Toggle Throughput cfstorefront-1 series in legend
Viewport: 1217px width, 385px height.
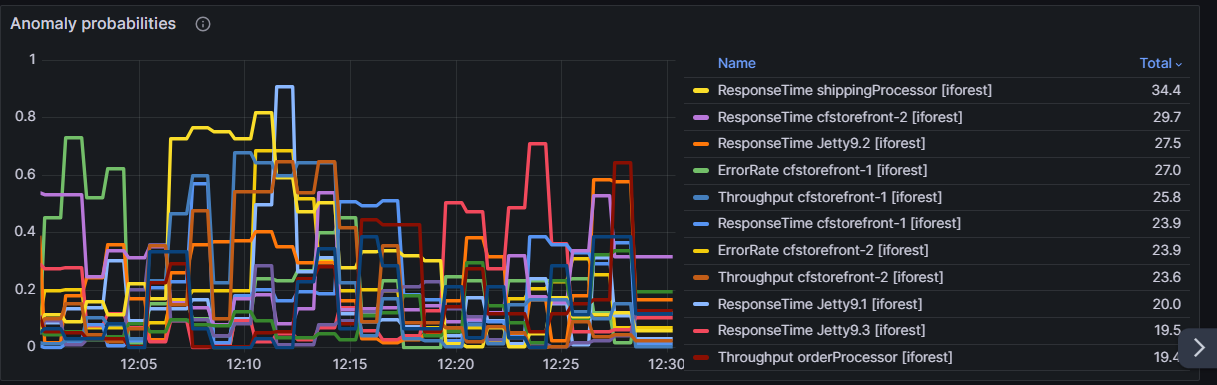point(830,197)
